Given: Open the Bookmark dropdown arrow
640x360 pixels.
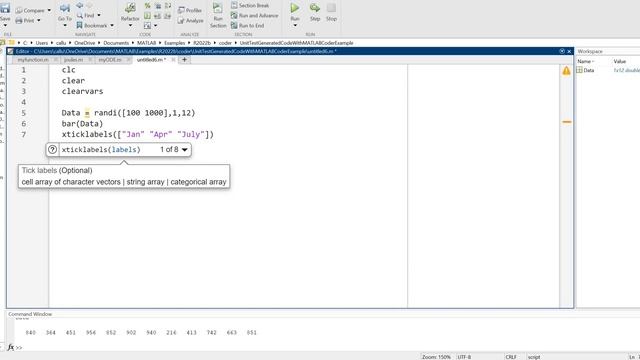Looking at the screenshot, I should (112, 25).
